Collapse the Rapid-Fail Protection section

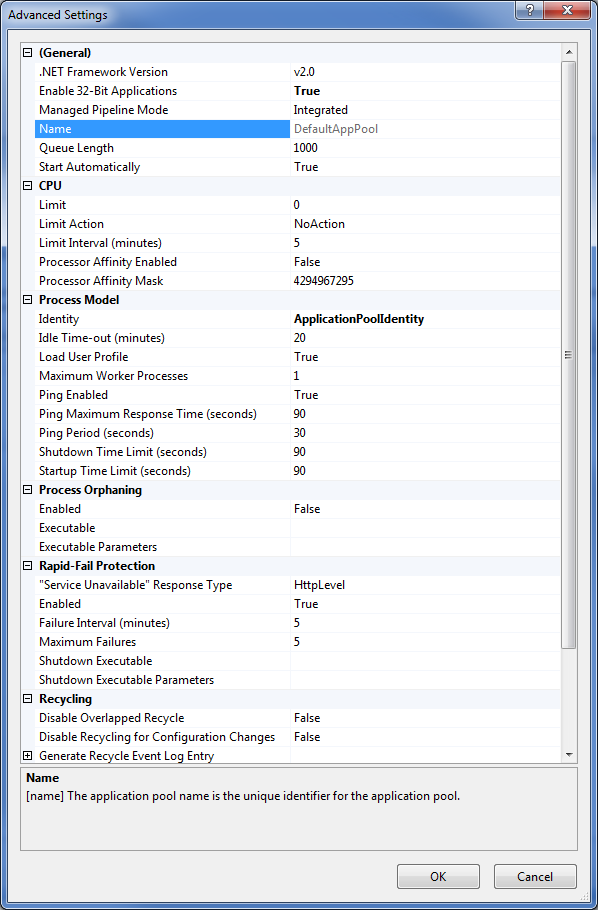pyautogui.click(x=27, y=566)
